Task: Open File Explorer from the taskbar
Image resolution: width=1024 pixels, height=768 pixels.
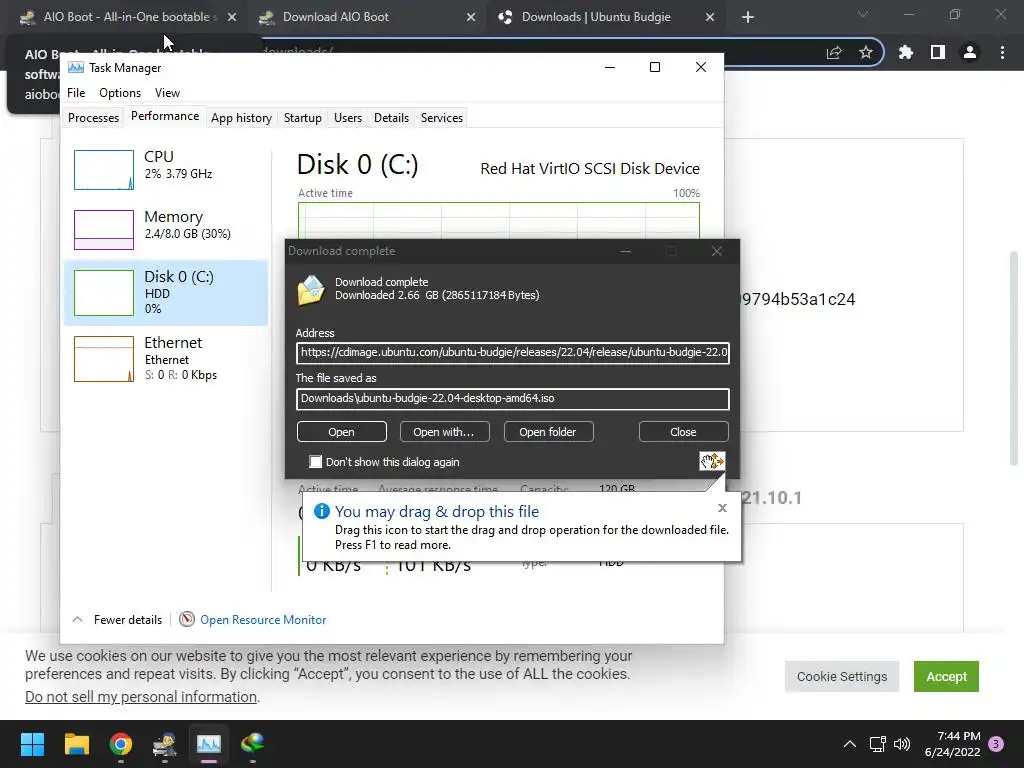Action: click(x=76, y=744)
